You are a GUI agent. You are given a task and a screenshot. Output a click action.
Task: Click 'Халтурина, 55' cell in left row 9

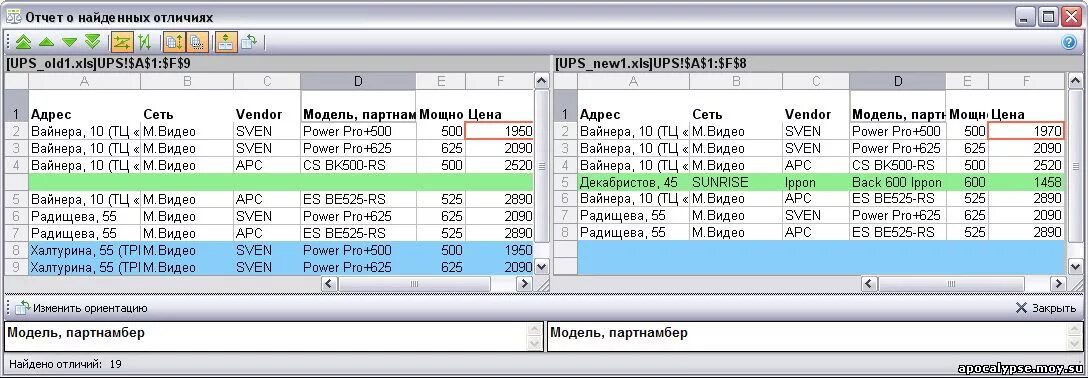coord(85,267)
